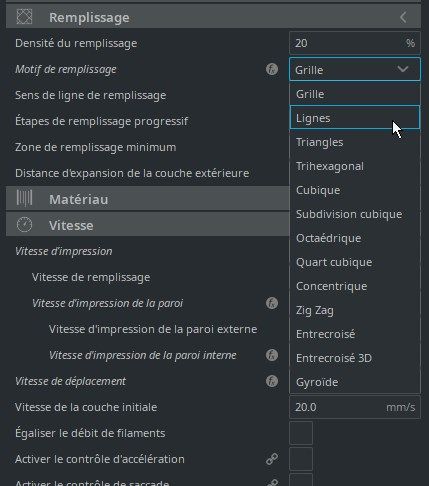Click the Vitesse de la couche initiale field
Viewport: 429px width, 486px height.
[x=355, y=407]
